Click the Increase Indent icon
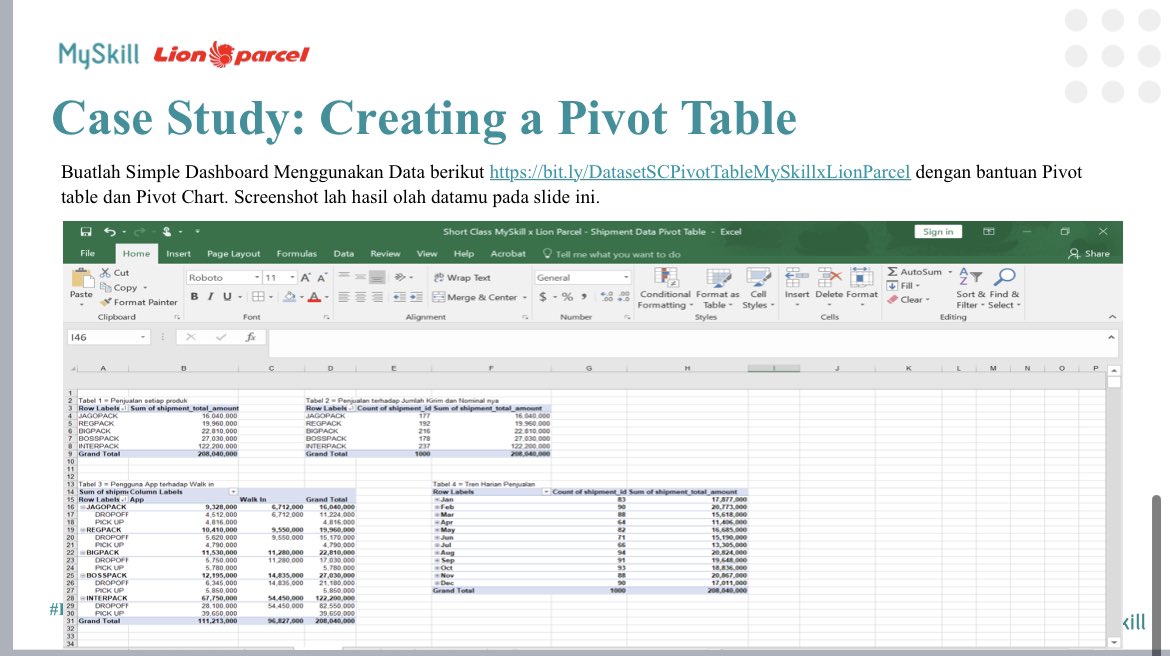This screenshot has width=1170, height=656. [x=416, y=297]
